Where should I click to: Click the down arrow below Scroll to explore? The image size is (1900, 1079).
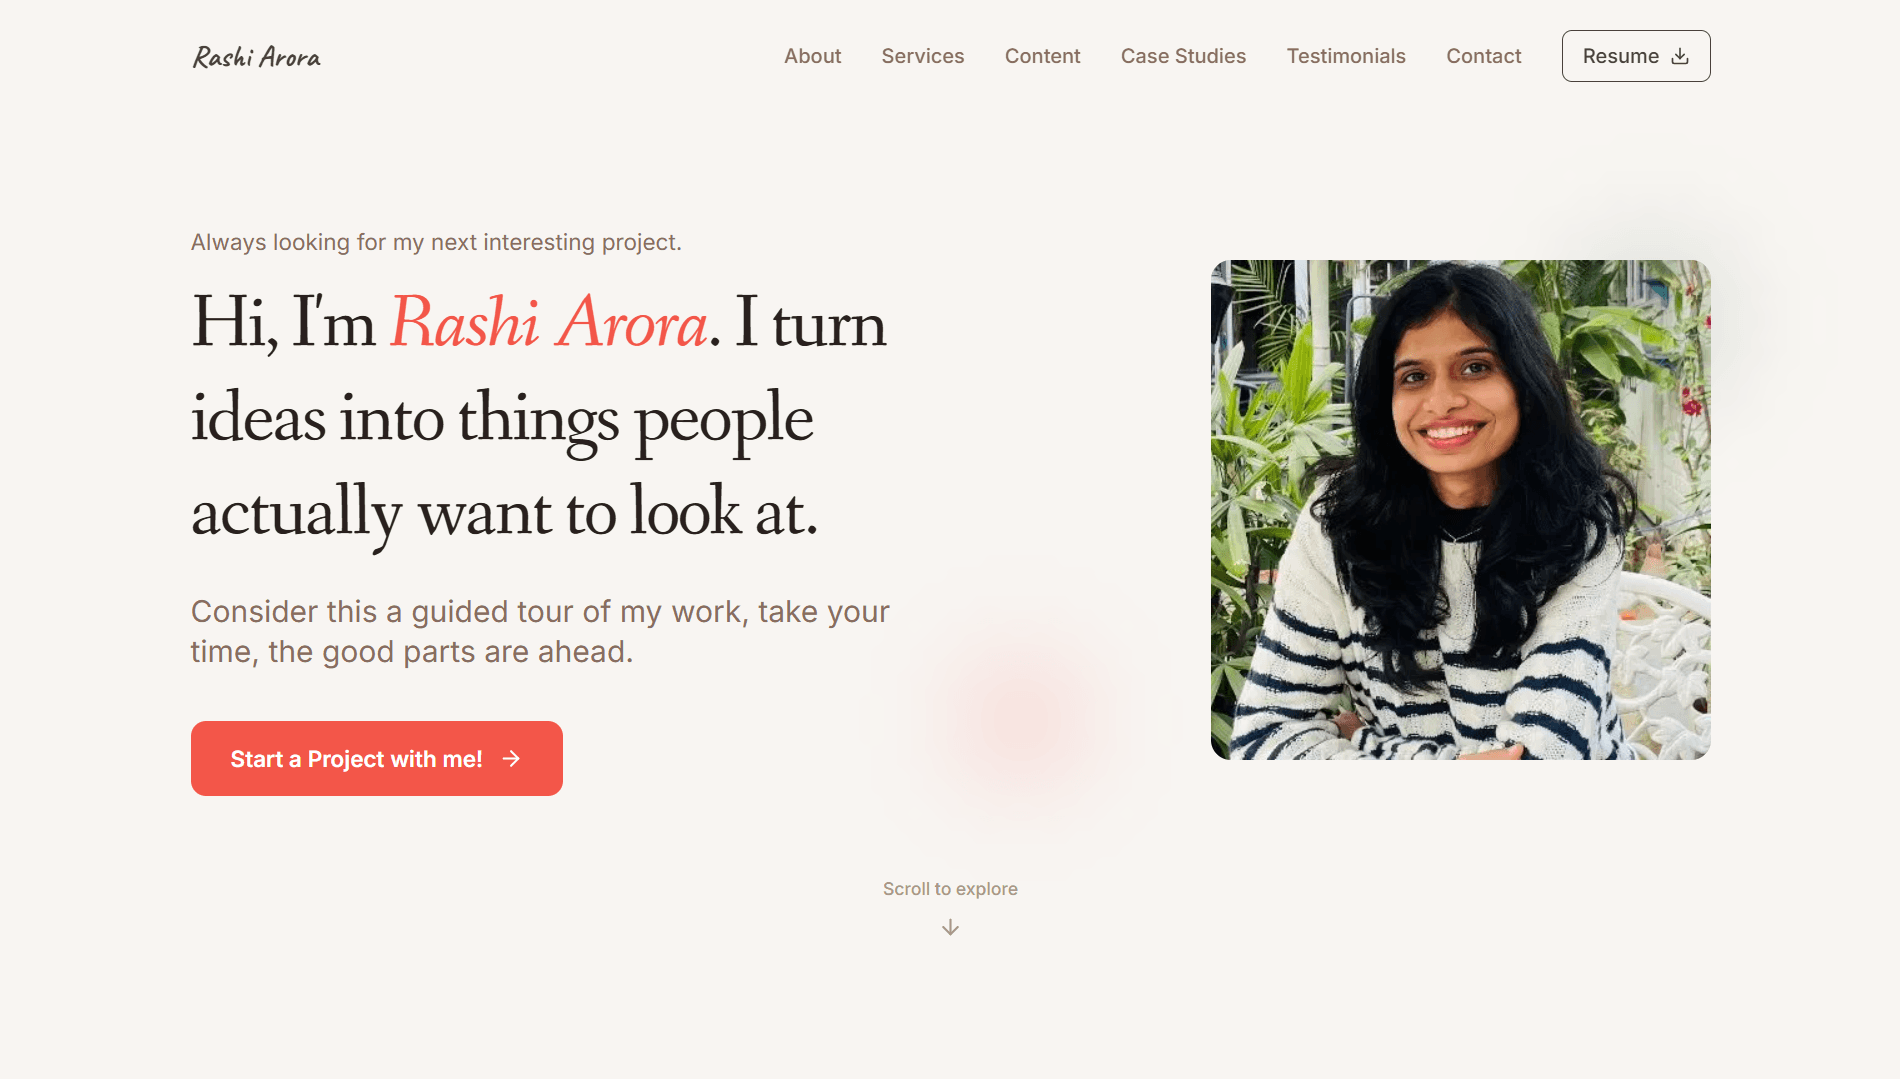950,928
